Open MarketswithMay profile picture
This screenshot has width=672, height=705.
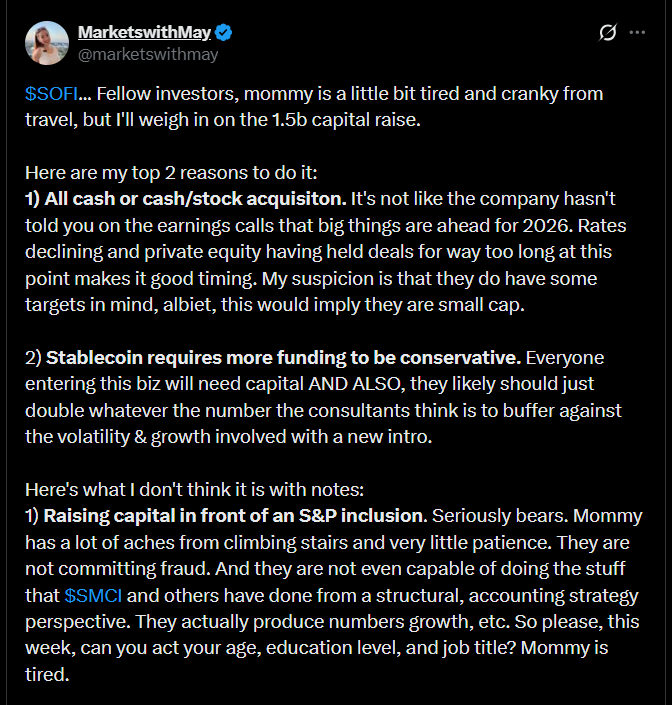pyautogui.click(x=46, y=42)
